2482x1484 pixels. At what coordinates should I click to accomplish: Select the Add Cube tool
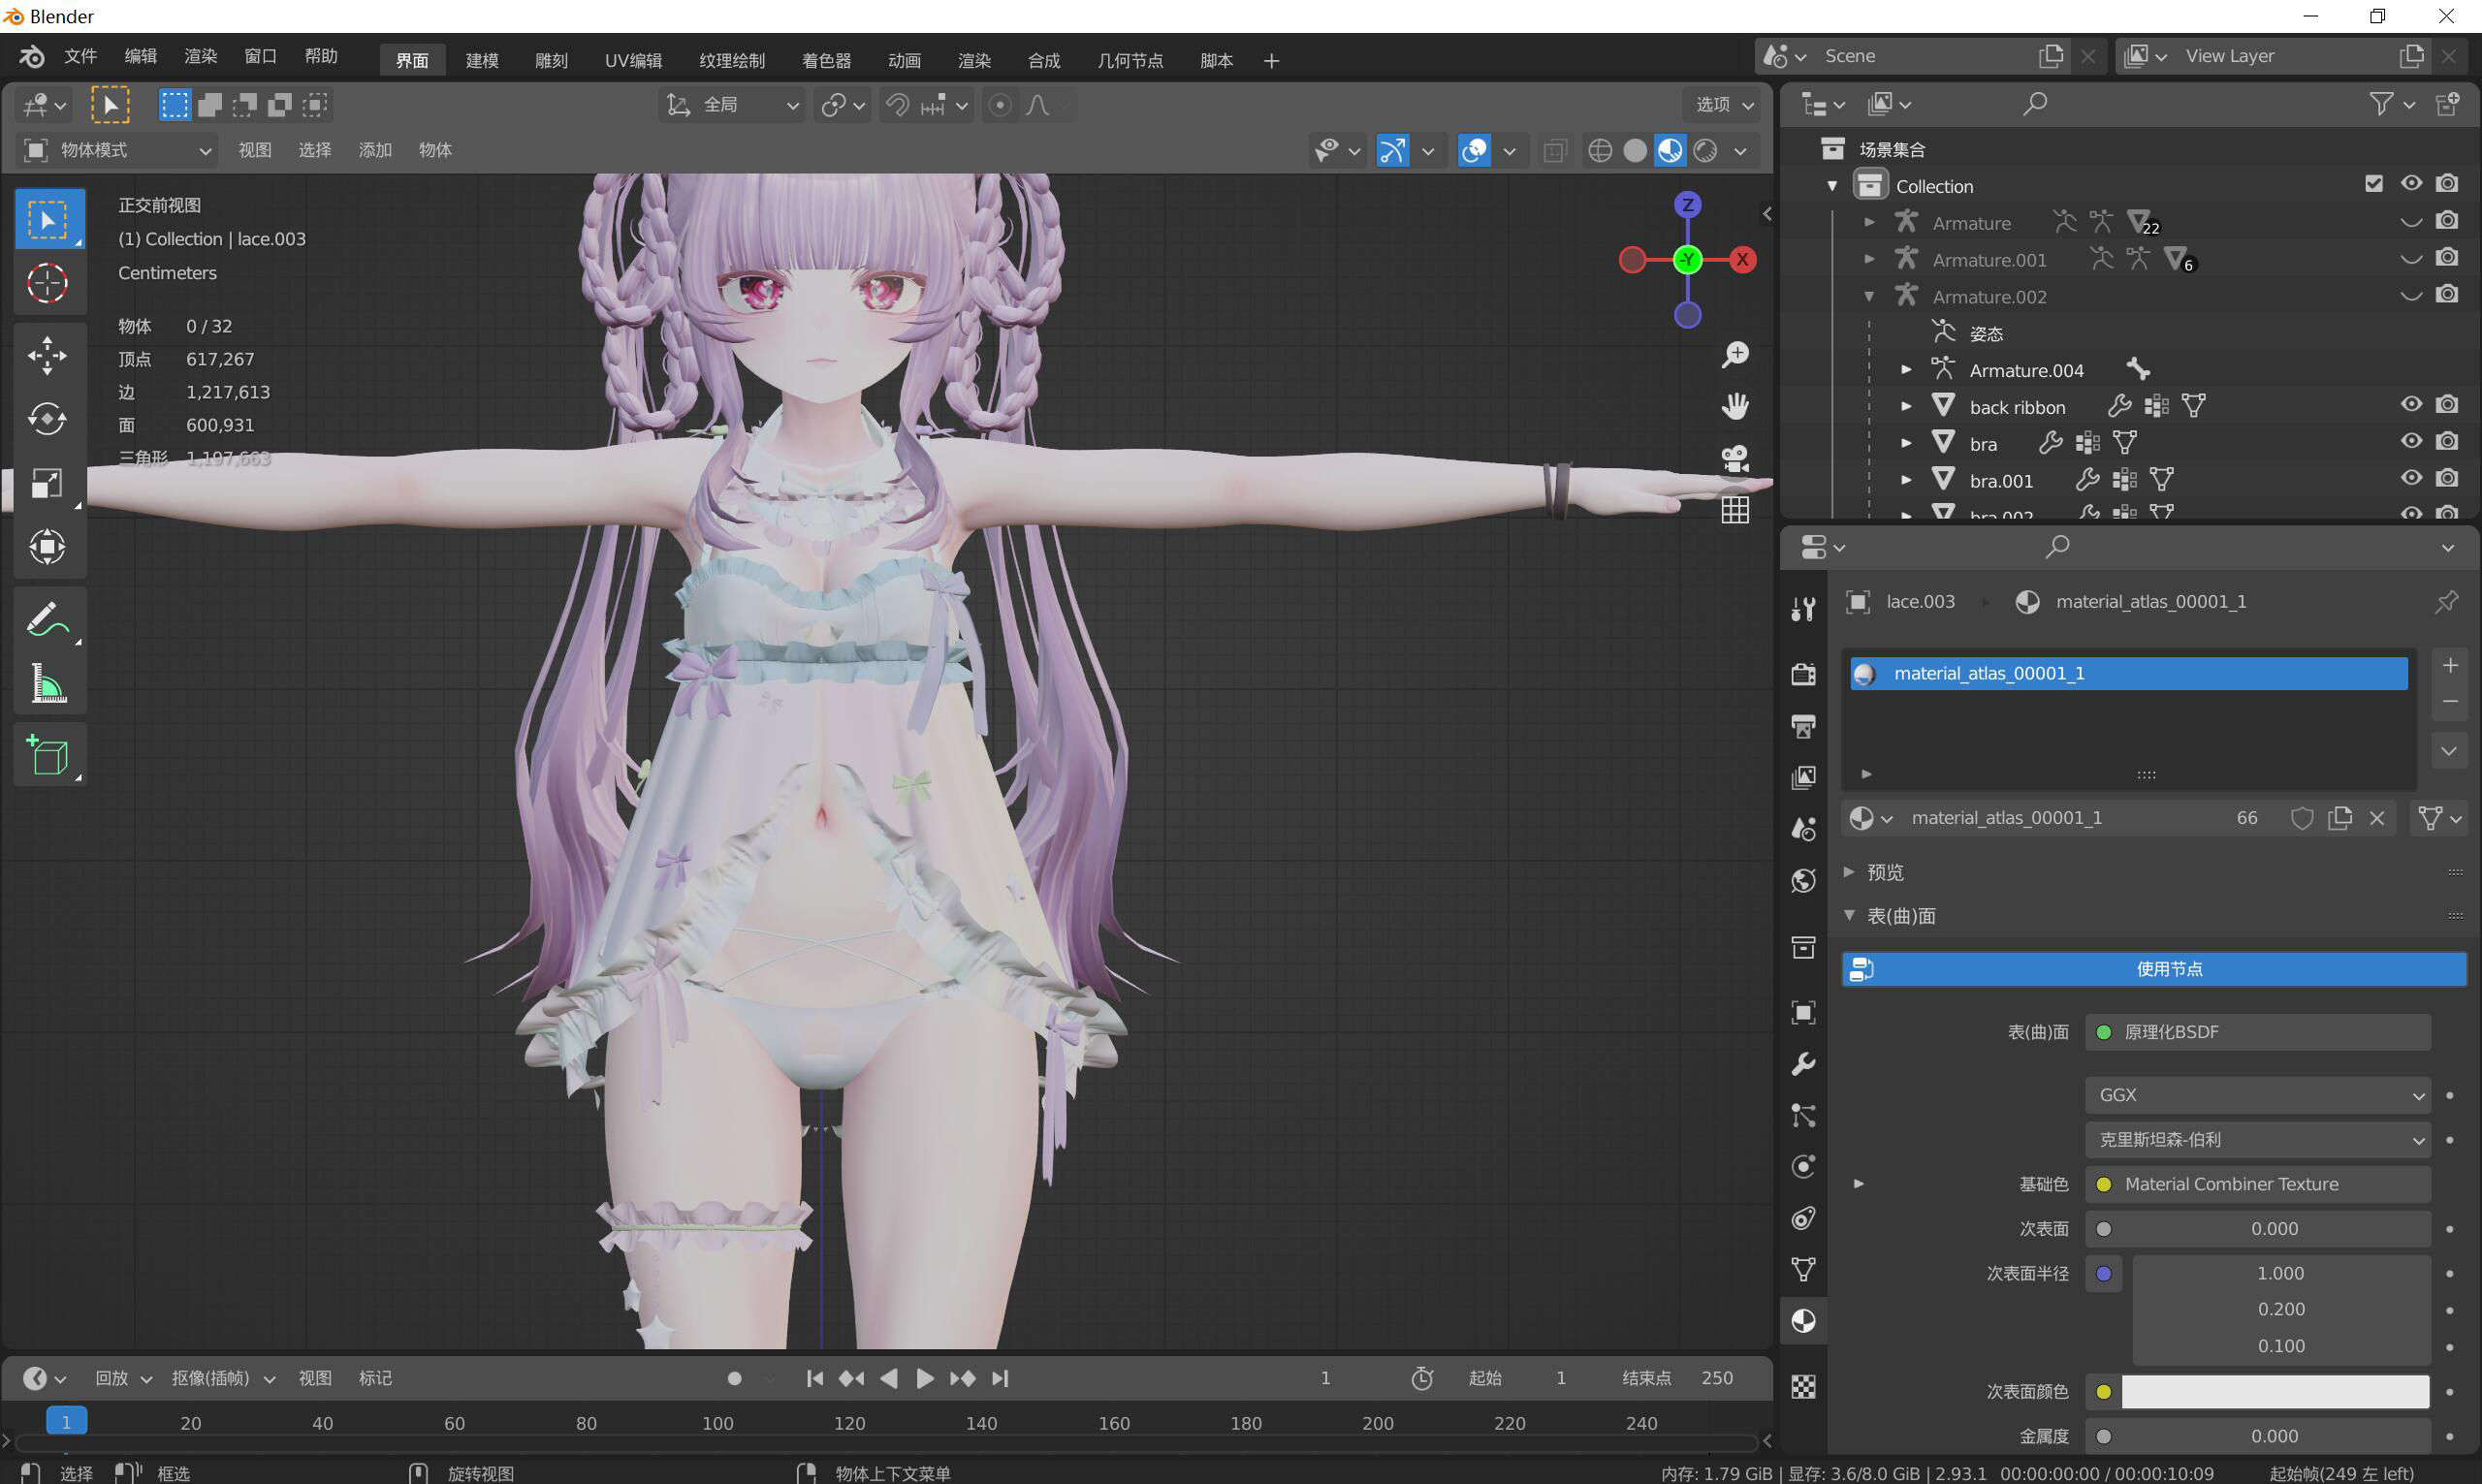click(x=48, y=754)
